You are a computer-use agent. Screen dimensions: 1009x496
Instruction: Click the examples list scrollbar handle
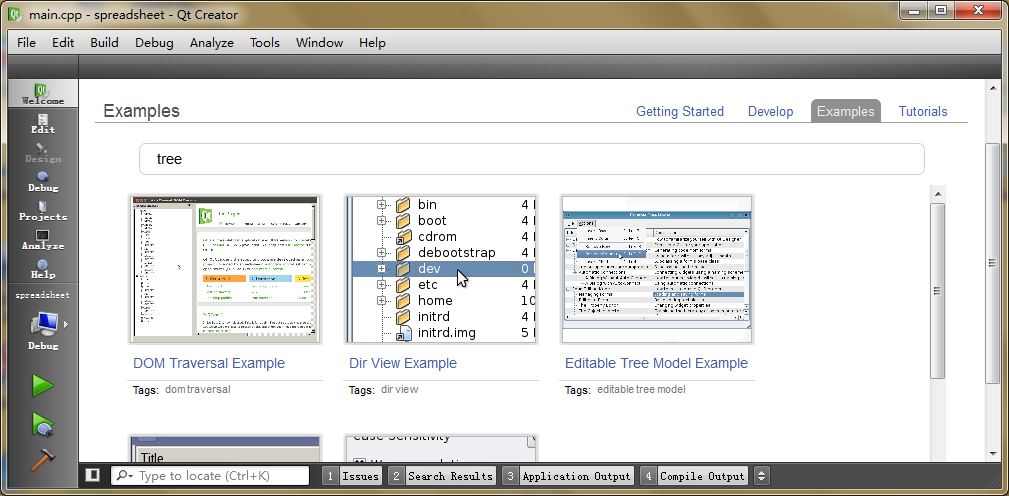coord(938,291)
